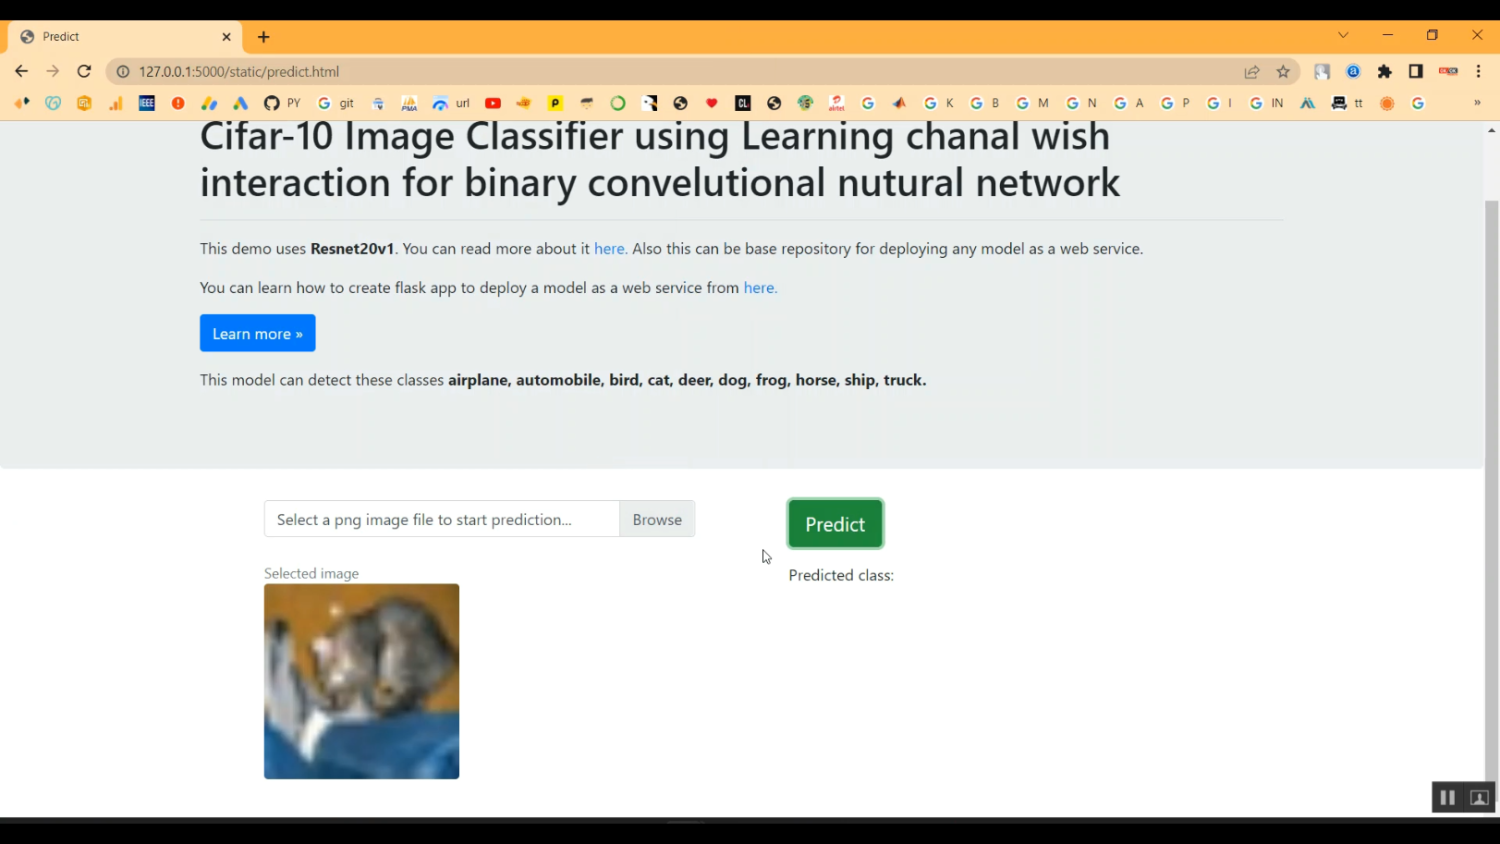Open the Google 'N' bookmark

coord(1082,103)
